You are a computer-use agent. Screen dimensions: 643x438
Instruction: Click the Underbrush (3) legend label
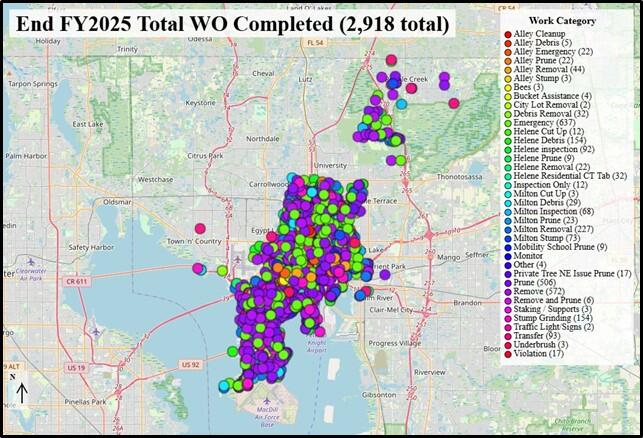pos(541,345)
